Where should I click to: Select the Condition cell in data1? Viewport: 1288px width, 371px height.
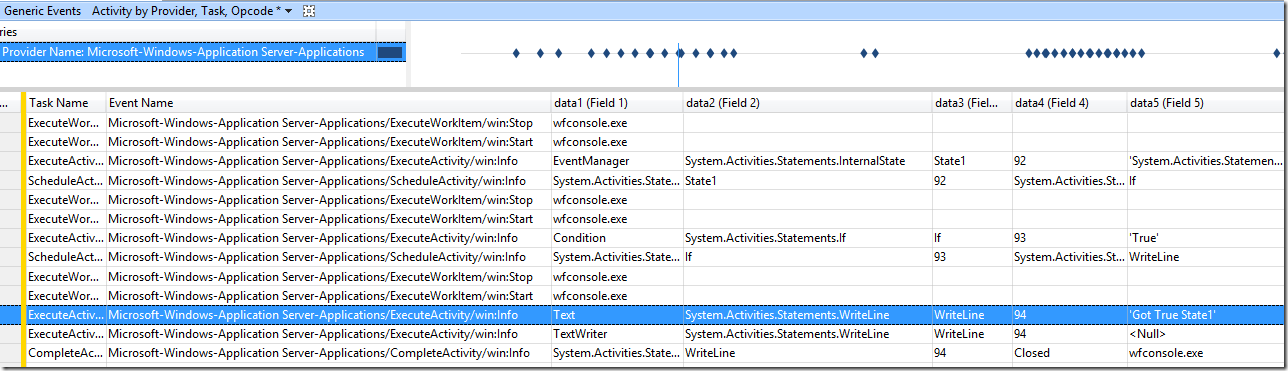(616, 238)
